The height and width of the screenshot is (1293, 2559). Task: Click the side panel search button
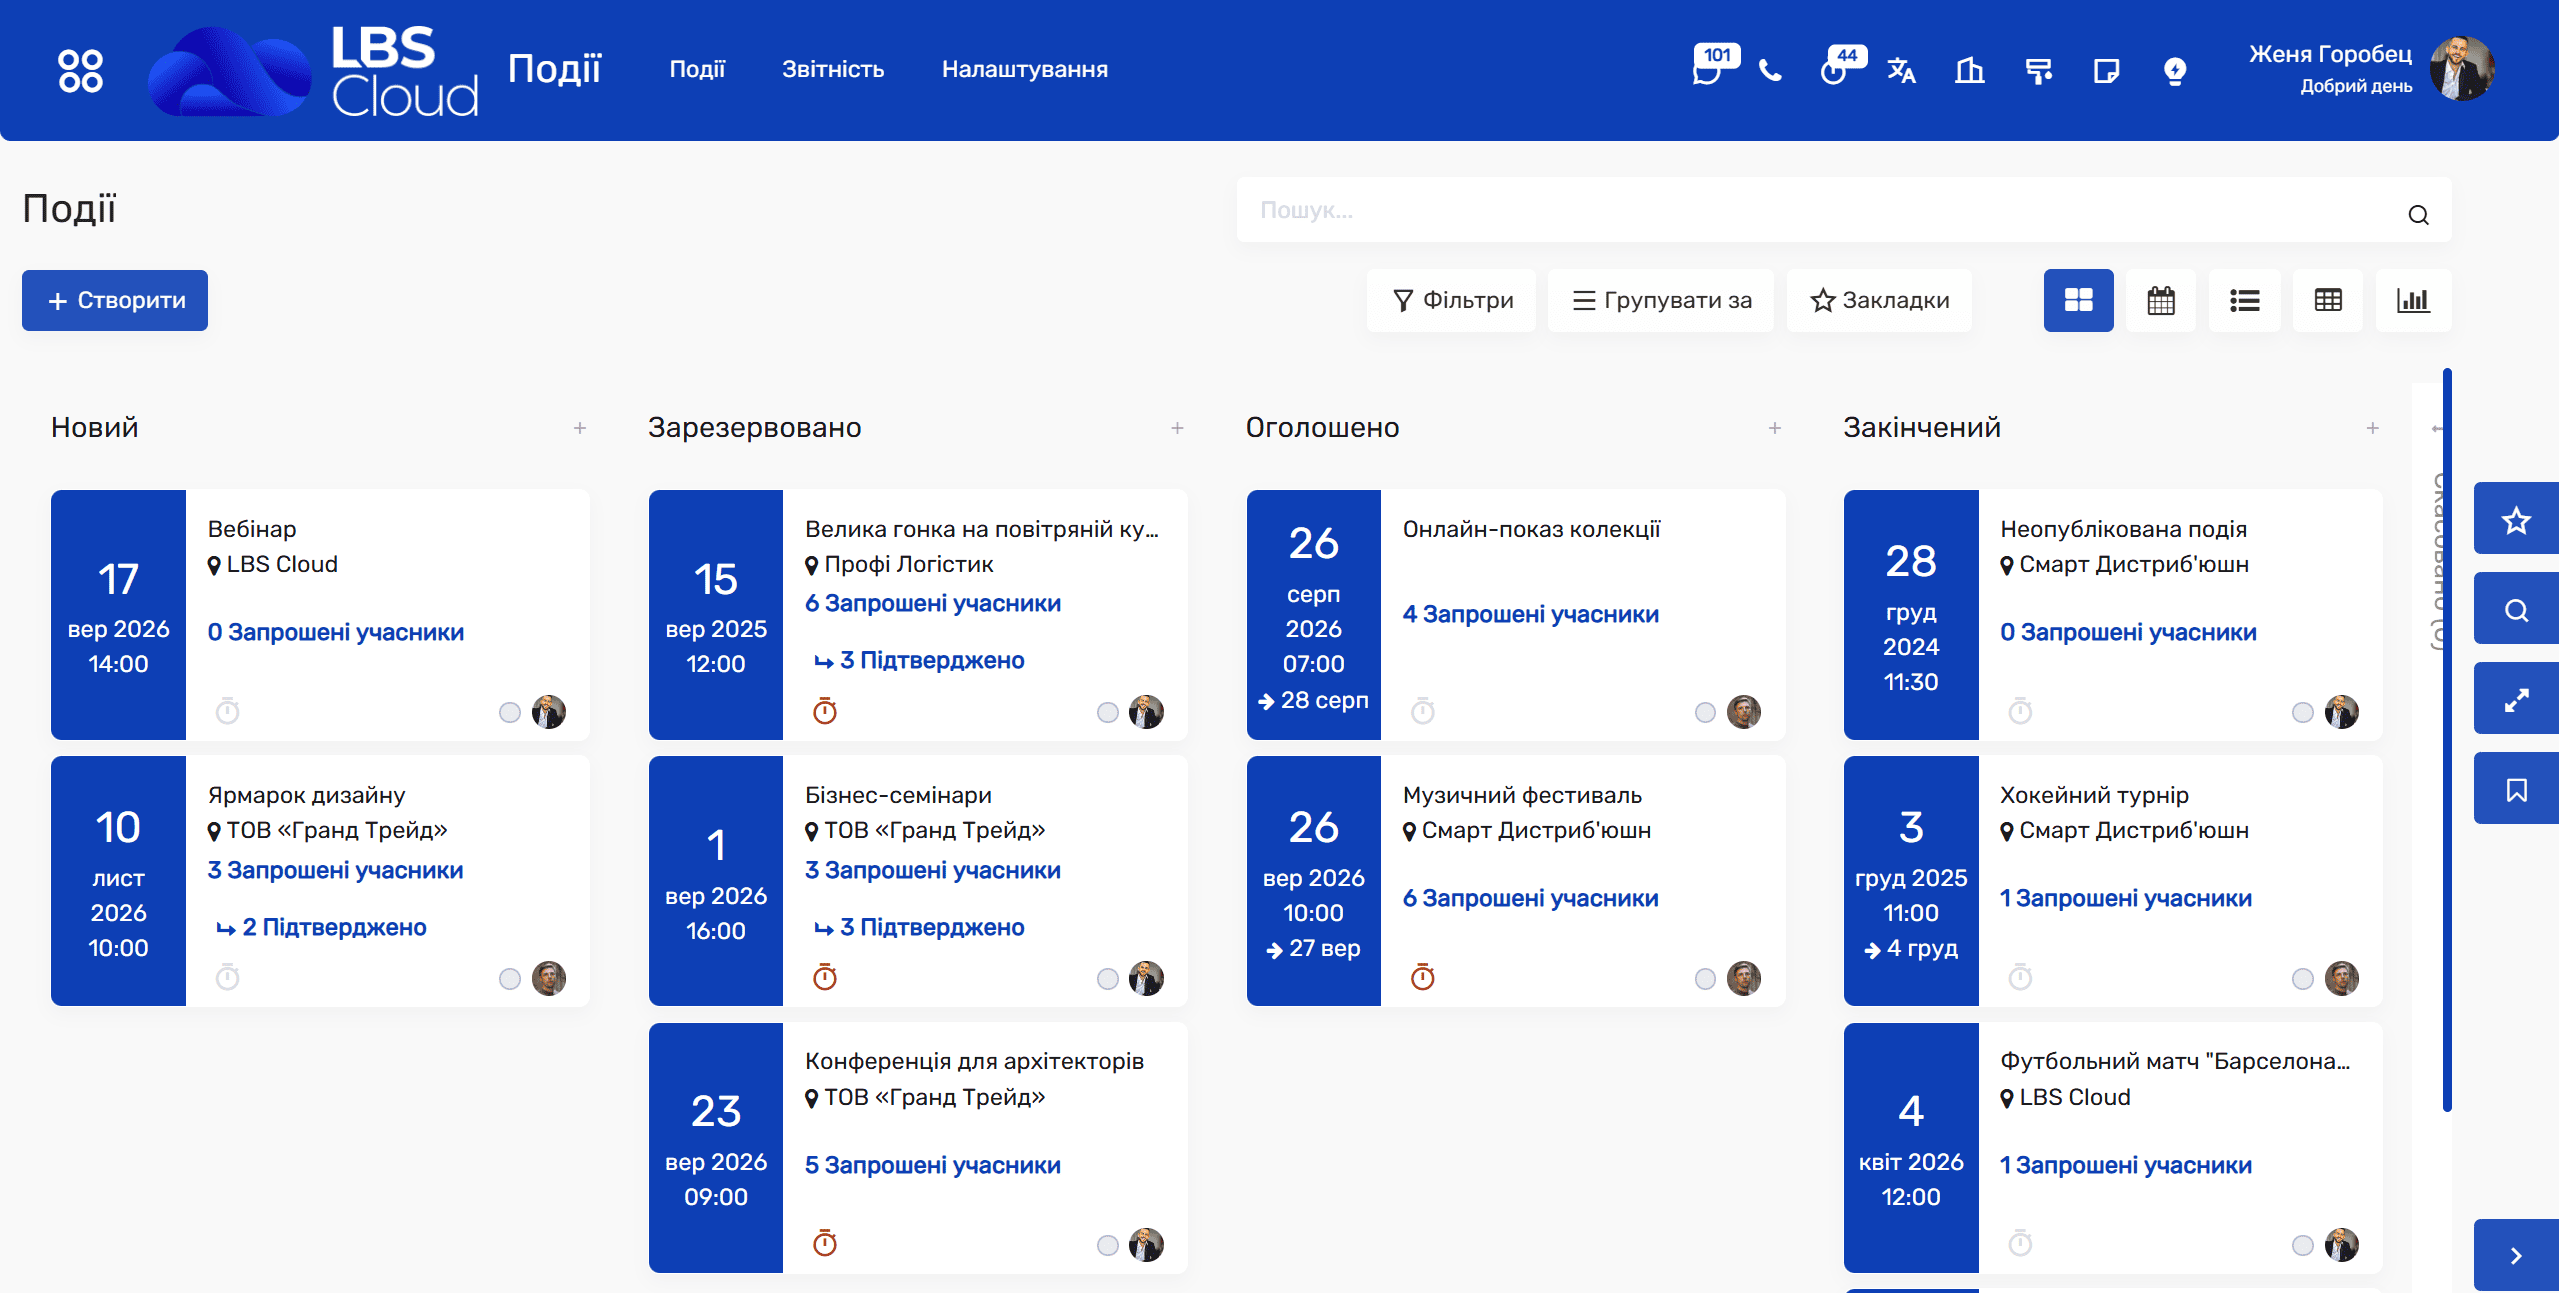(2516, 610)
